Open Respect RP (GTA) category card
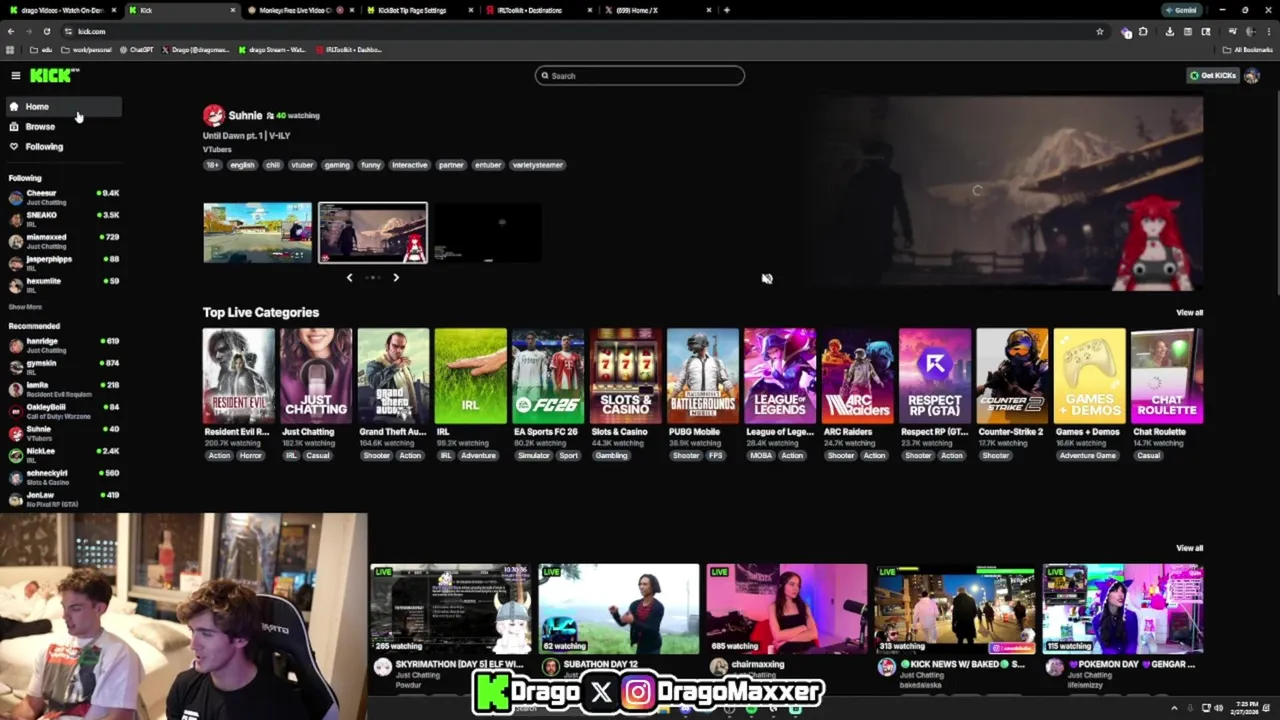 (934, 376)
